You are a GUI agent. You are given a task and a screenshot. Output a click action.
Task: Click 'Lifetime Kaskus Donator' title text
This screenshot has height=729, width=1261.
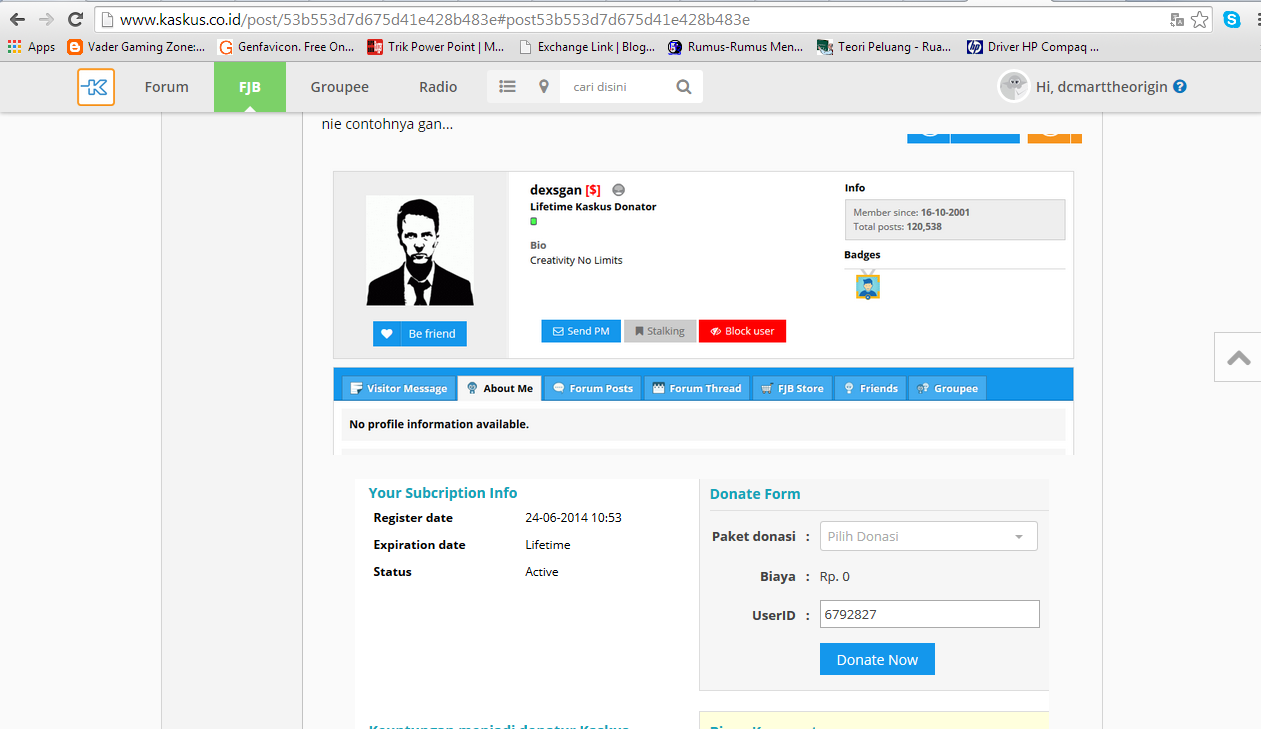point(593,207)
